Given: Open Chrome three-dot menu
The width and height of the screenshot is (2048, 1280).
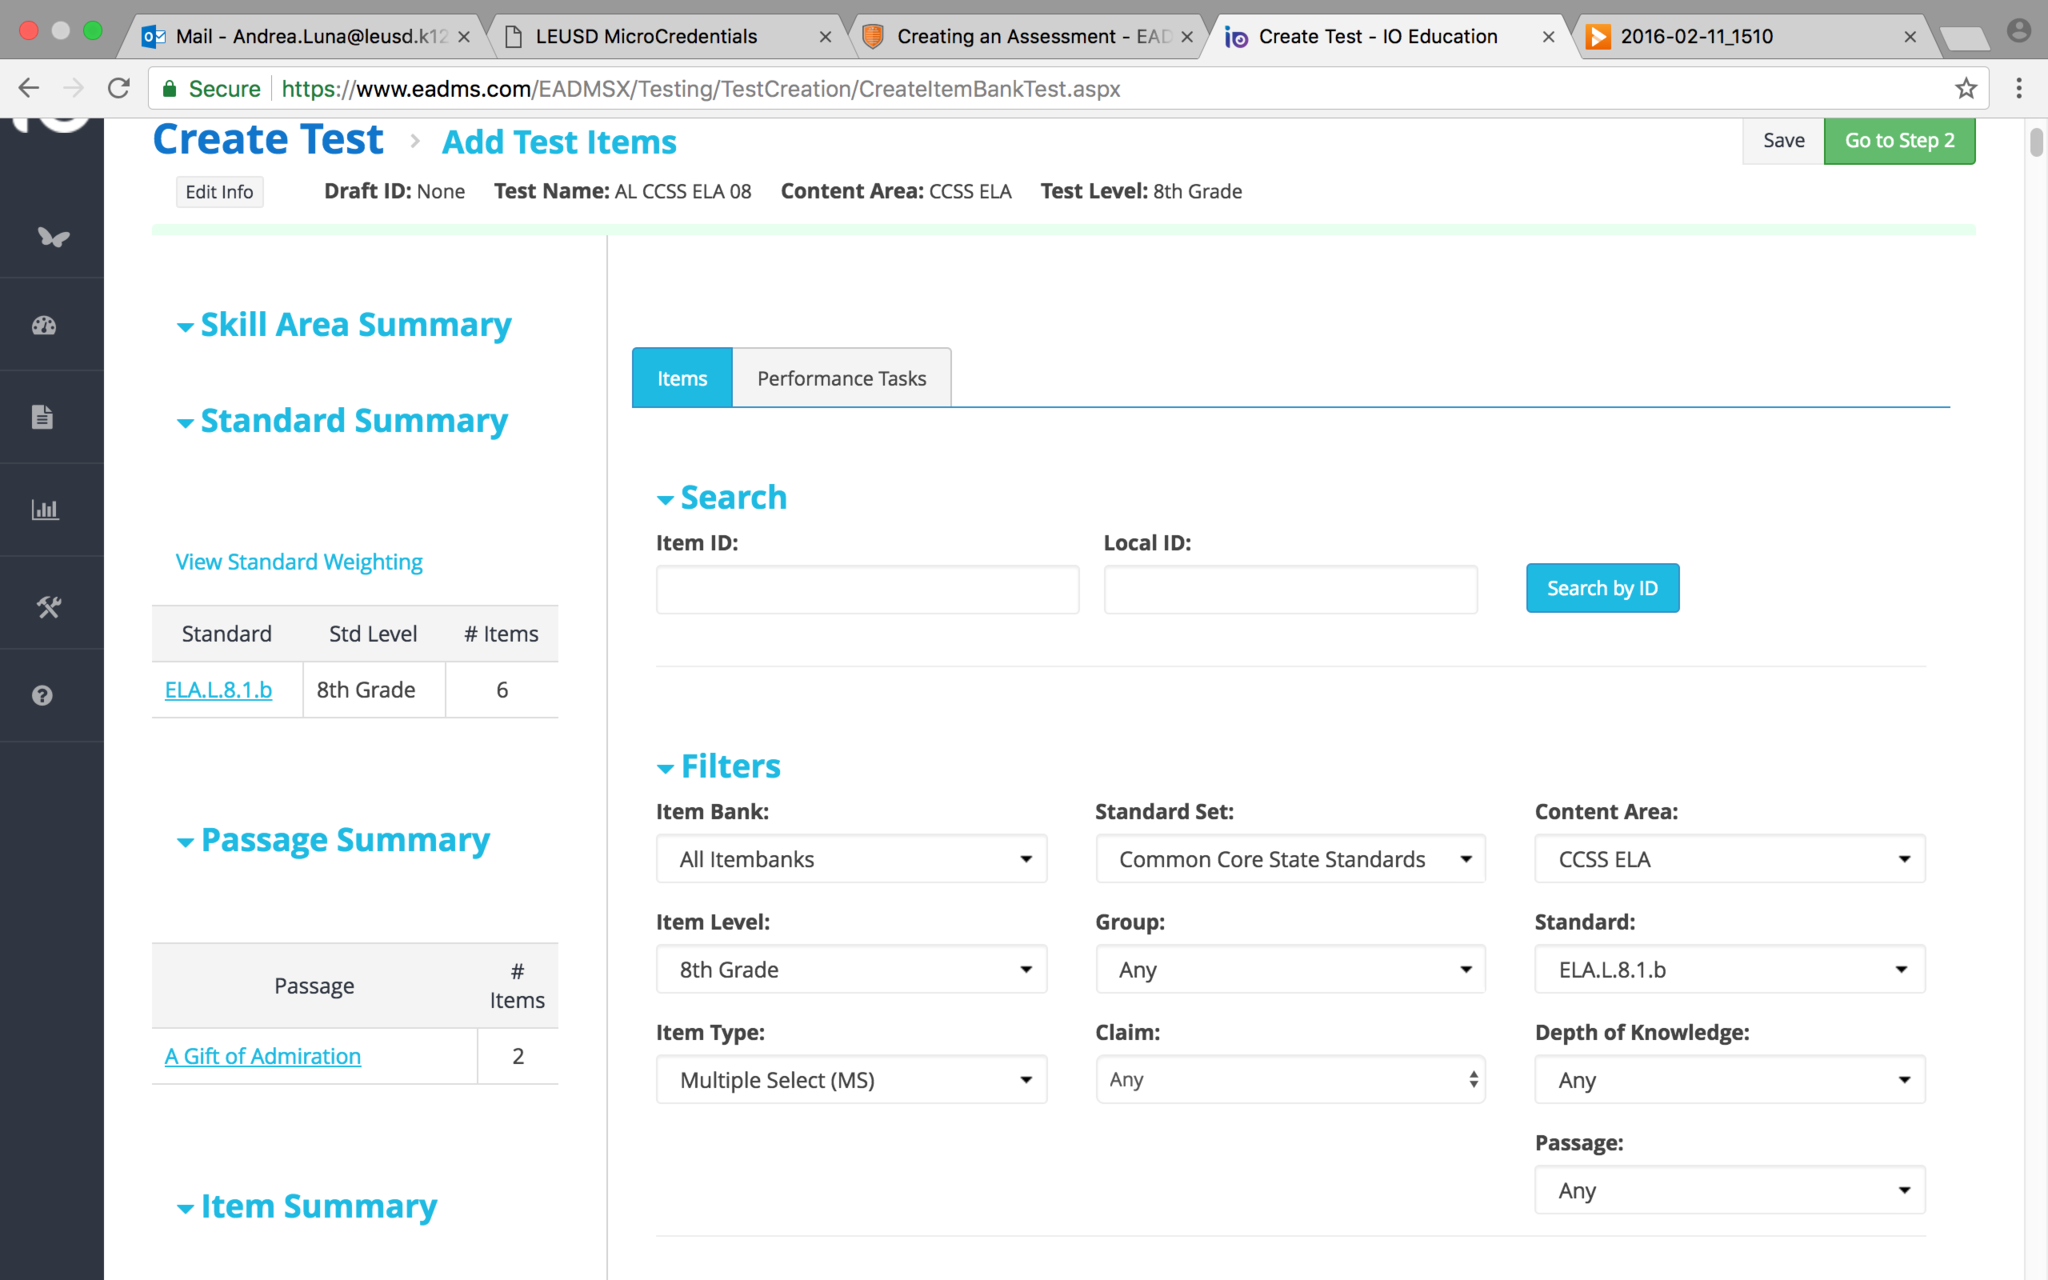Looking at the screenshot, I should [x=2018, y=89].
